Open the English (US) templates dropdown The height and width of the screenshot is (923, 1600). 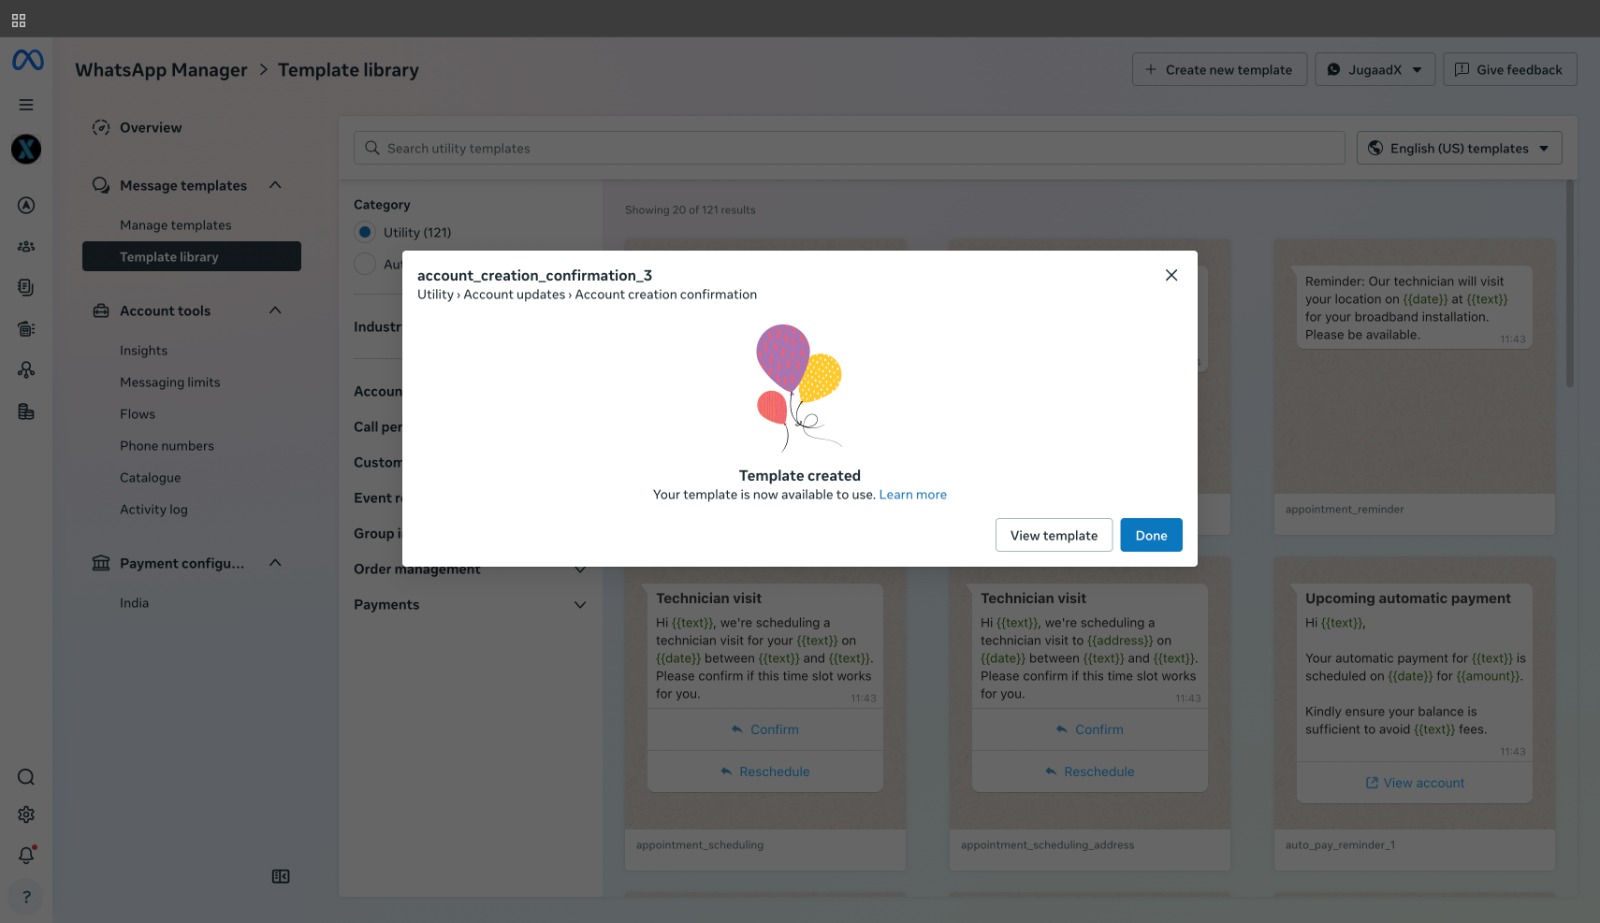pos(1459,148)
